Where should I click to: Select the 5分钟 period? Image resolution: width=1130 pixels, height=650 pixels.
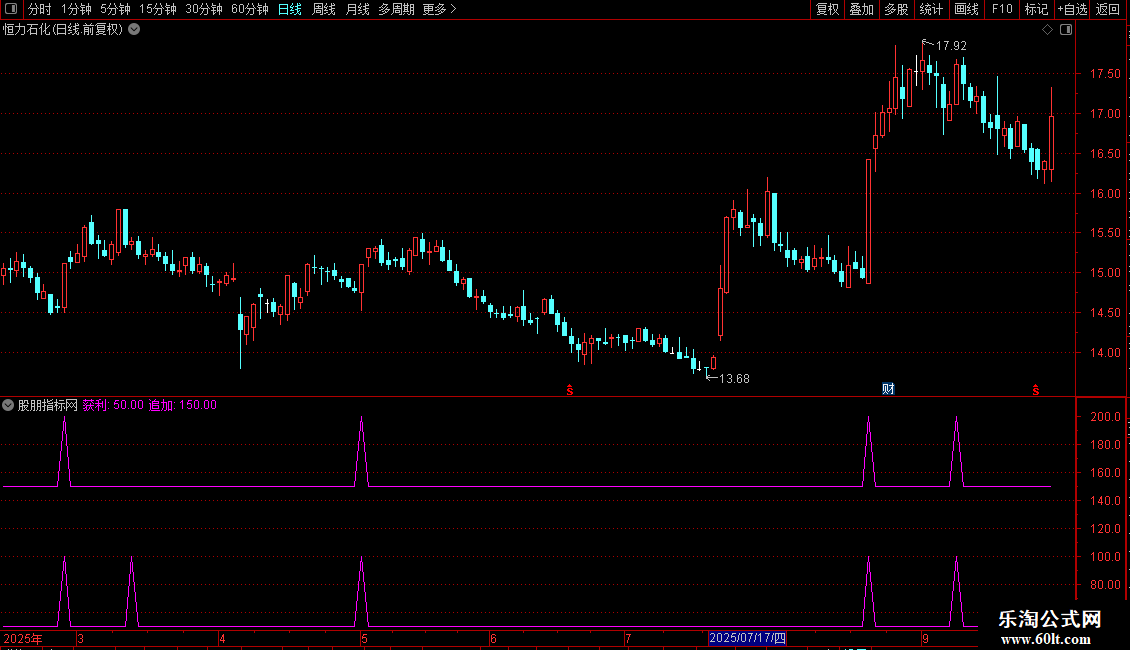pyautogui.click(x=115, y=9)
